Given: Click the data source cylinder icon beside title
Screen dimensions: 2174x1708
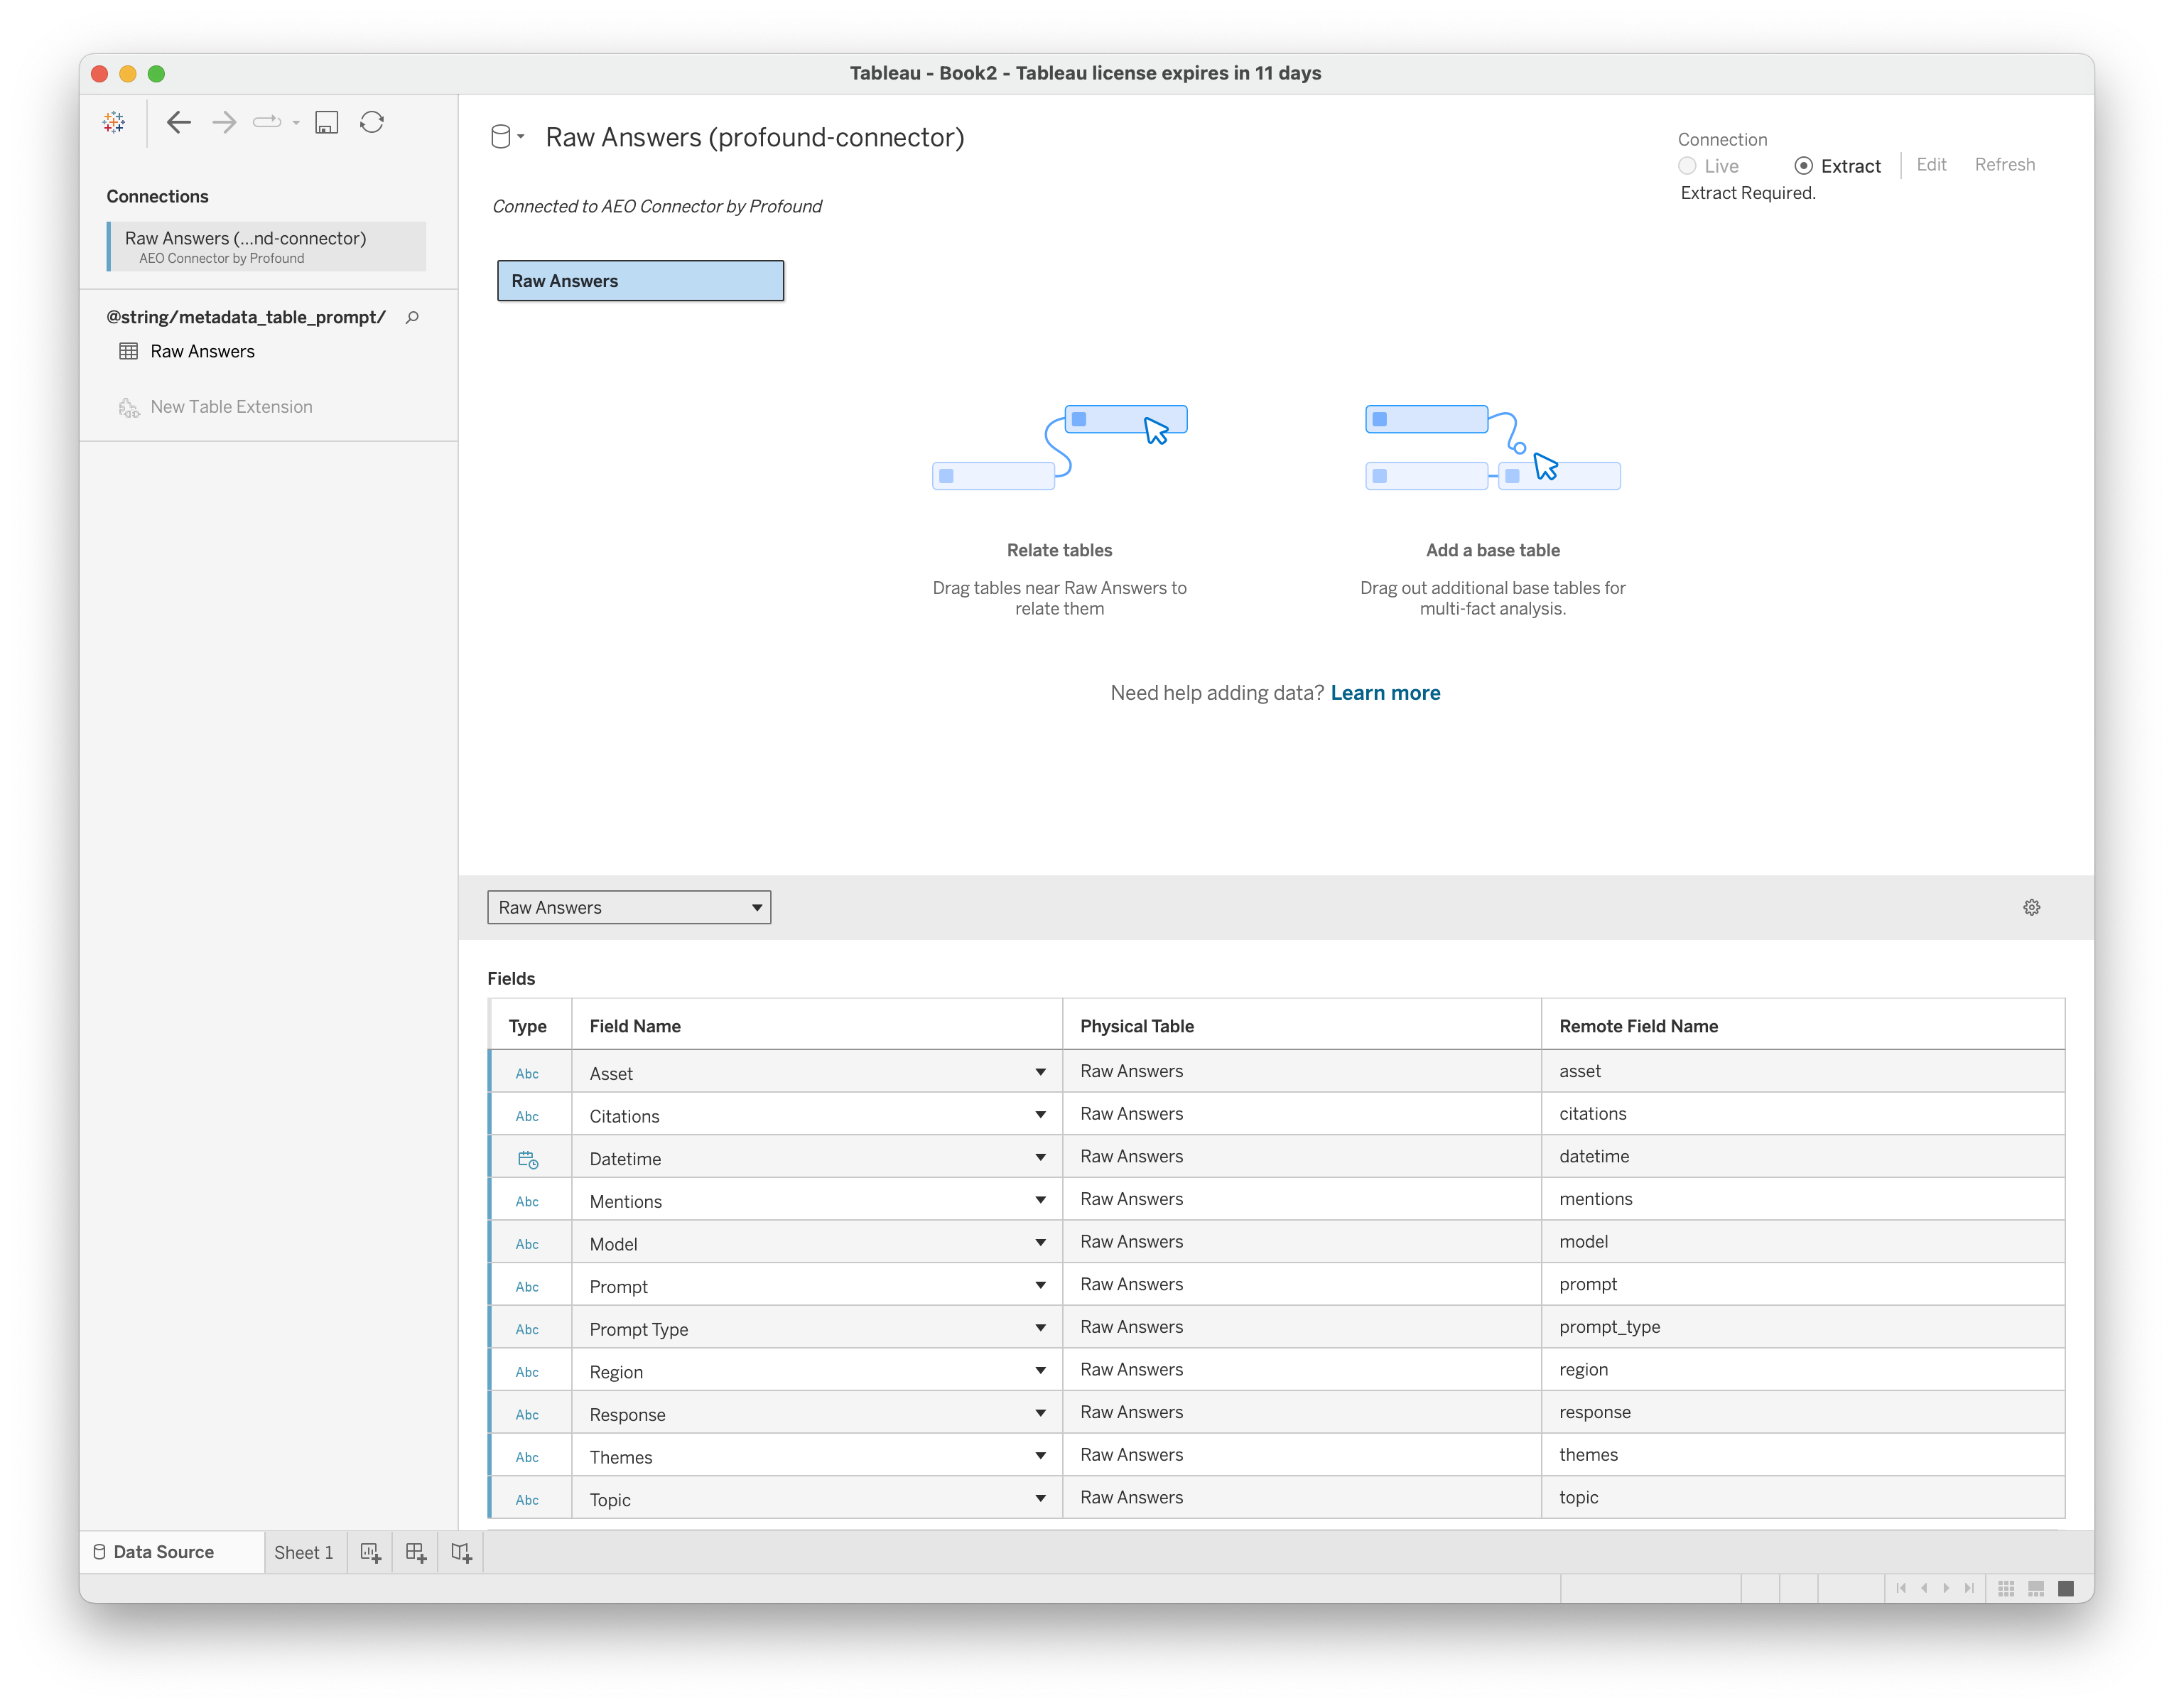Looking at the screenshot, I should coord(501,137).
